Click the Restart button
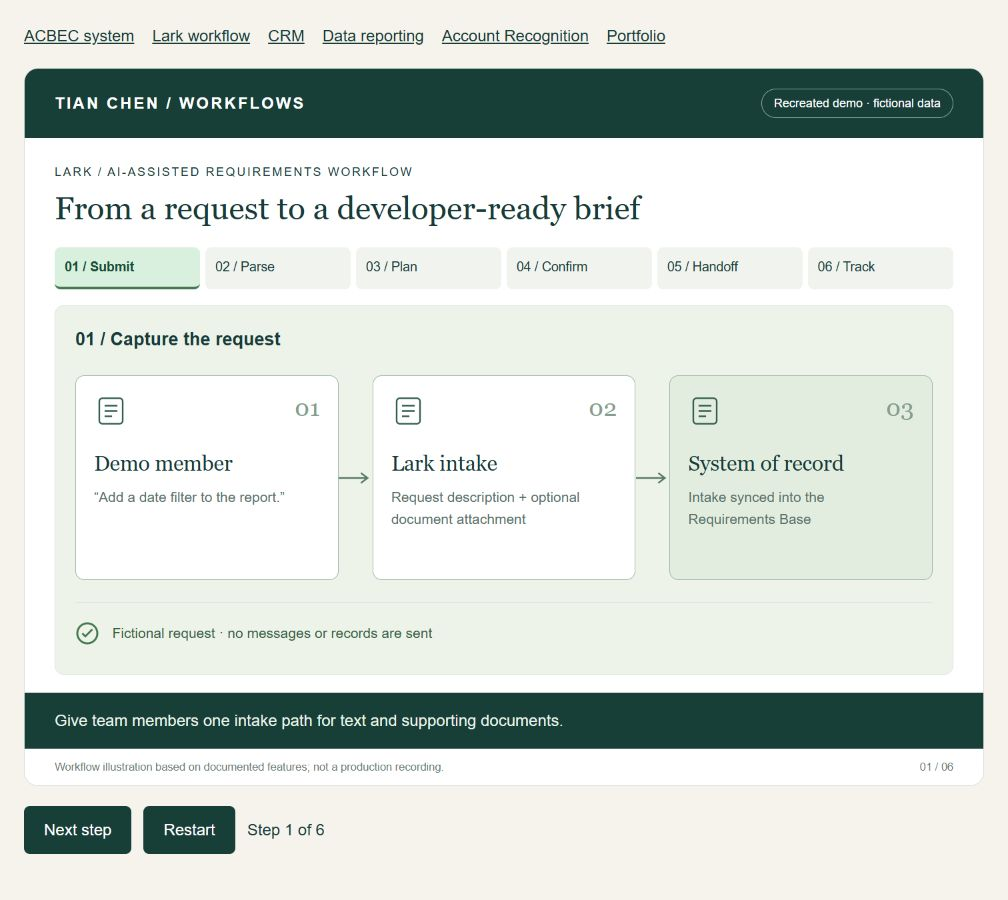 (189, 830)
